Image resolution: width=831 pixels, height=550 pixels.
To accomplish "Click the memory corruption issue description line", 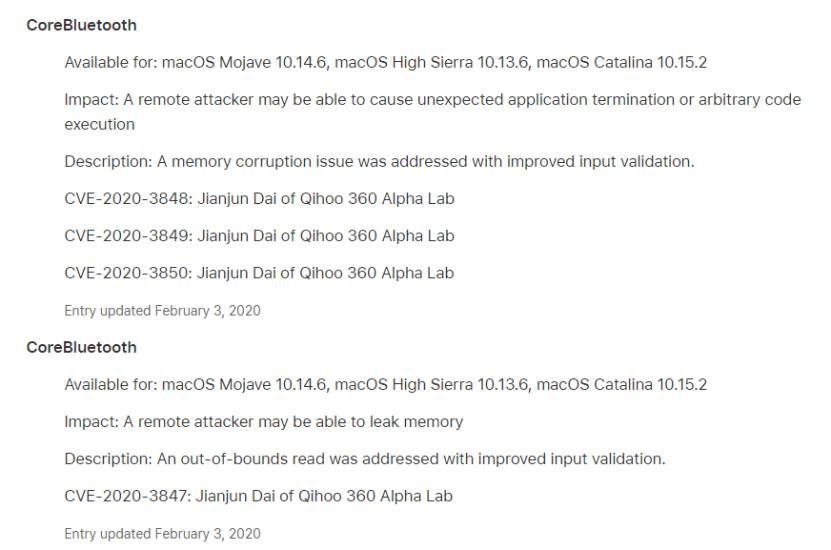I will click(379, 162).
